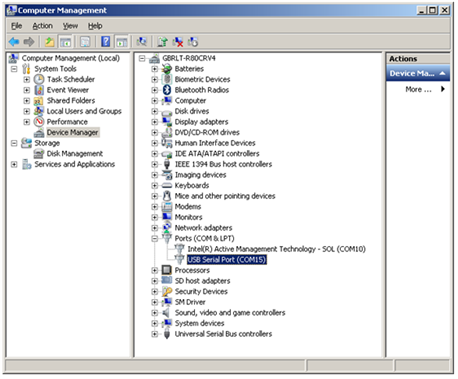Click the Back arrow toolbar icon
Screen dimensions: 458x379
[14, 42]
